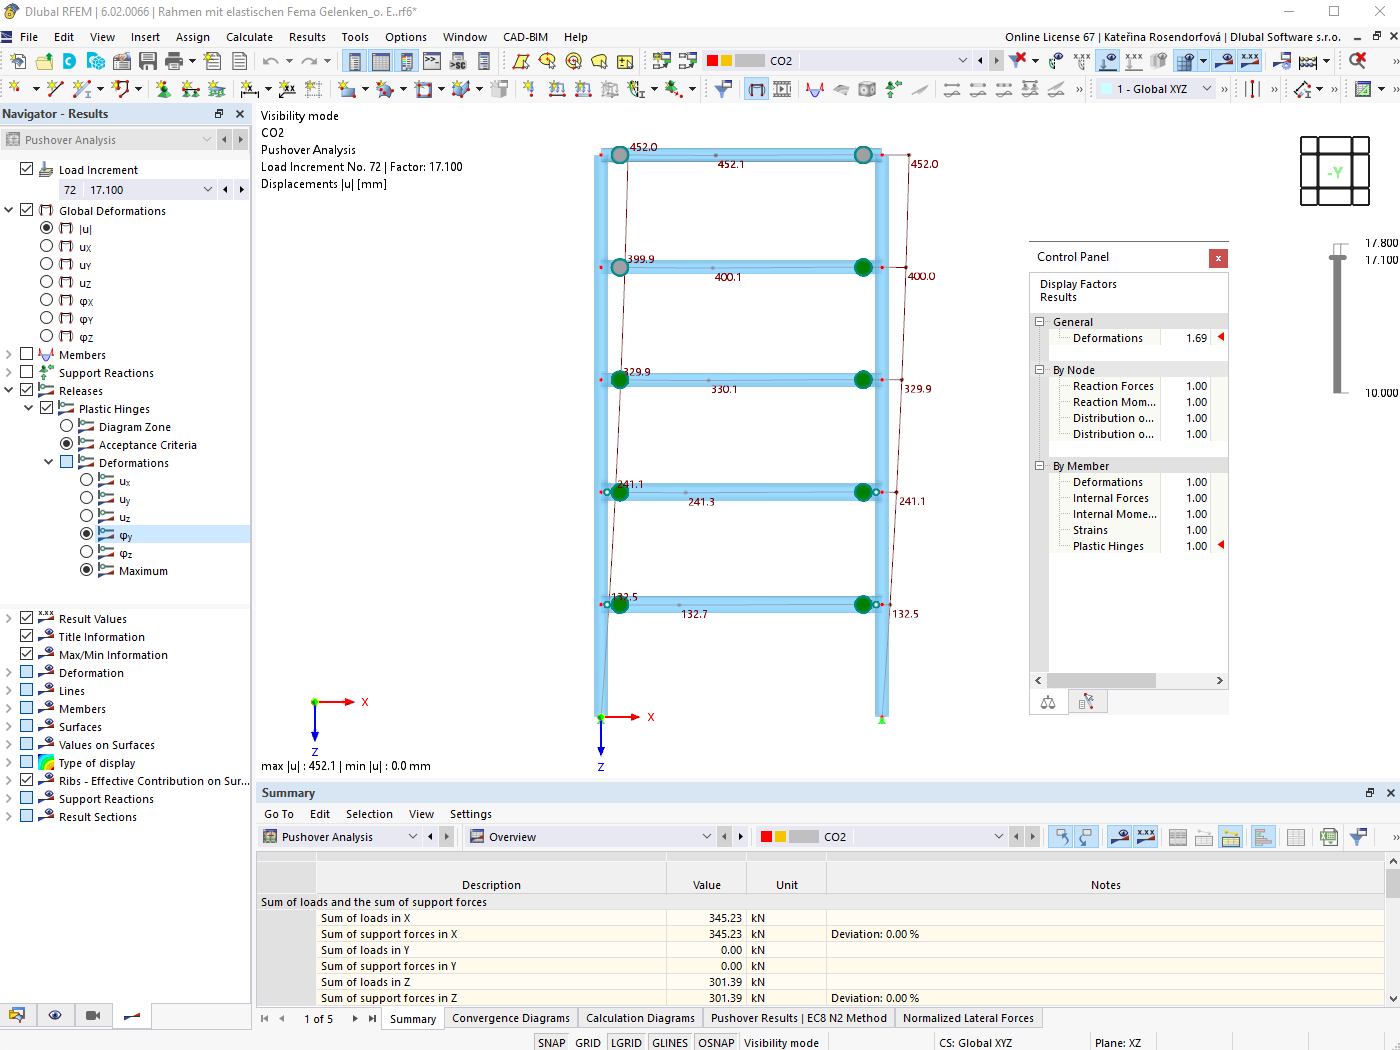Switch to Normalized Lateral Forces tab
Image resolution: width=1400 pixels, height=1050 pixels.
(968, 1018)
